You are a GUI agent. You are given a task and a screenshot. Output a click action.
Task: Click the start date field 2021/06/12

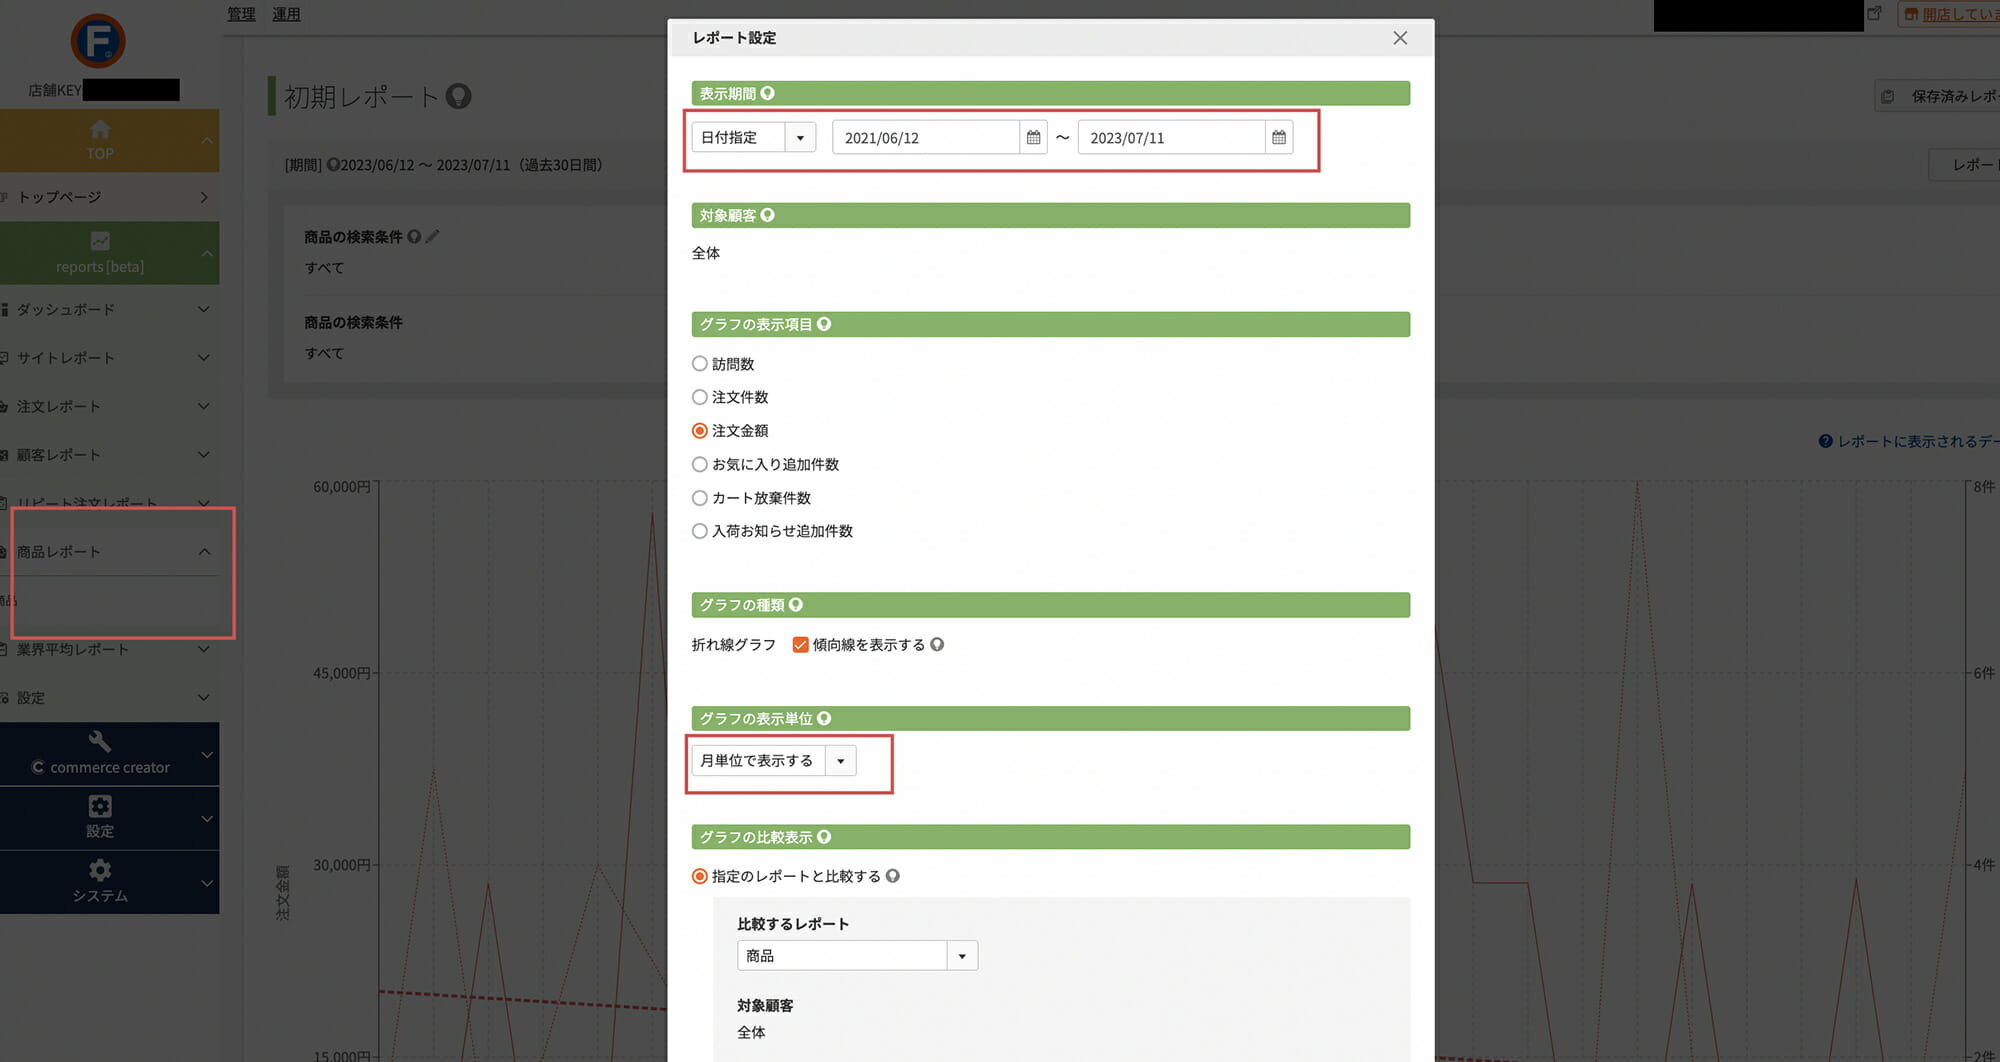coord(925,138)
